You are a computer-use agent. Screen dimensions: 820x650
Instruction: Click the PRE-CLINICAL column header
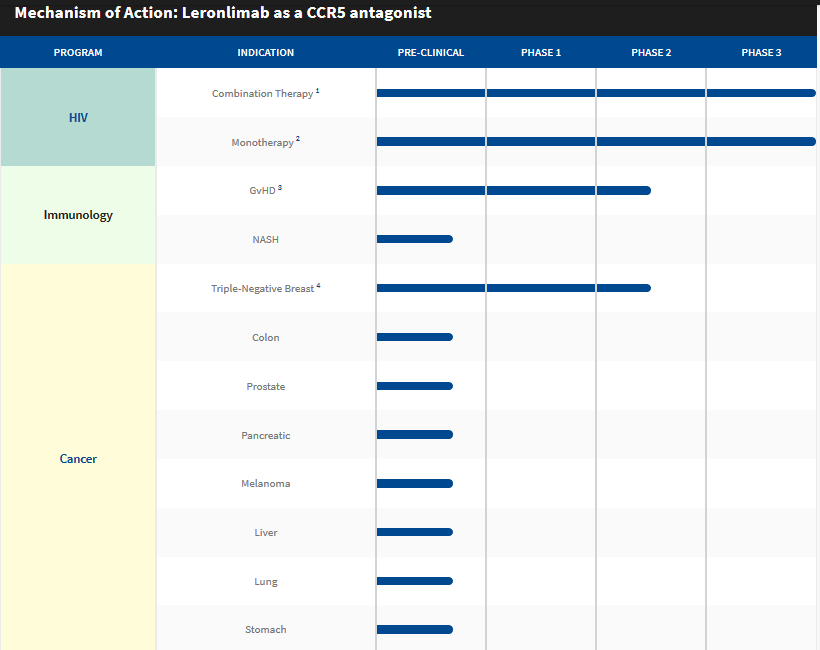(430, 52)
